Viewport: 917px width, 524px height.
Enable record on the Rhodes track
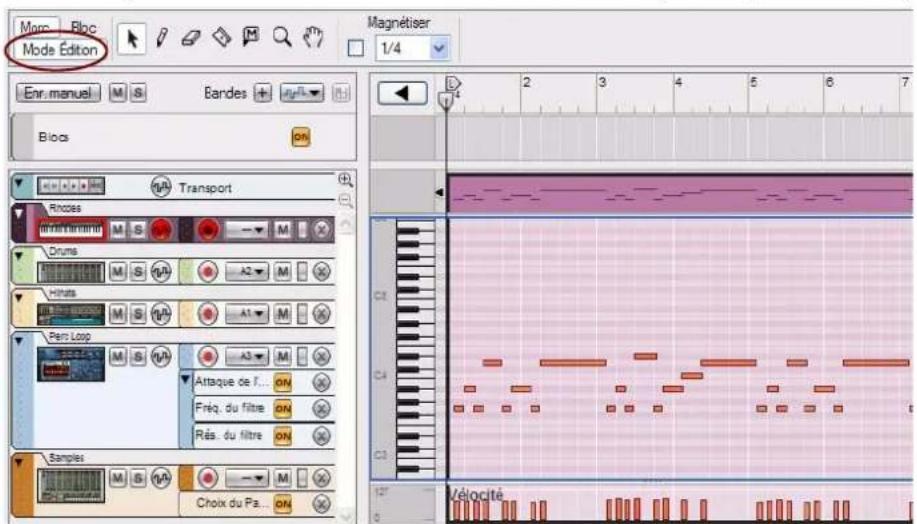coord(160,230)
